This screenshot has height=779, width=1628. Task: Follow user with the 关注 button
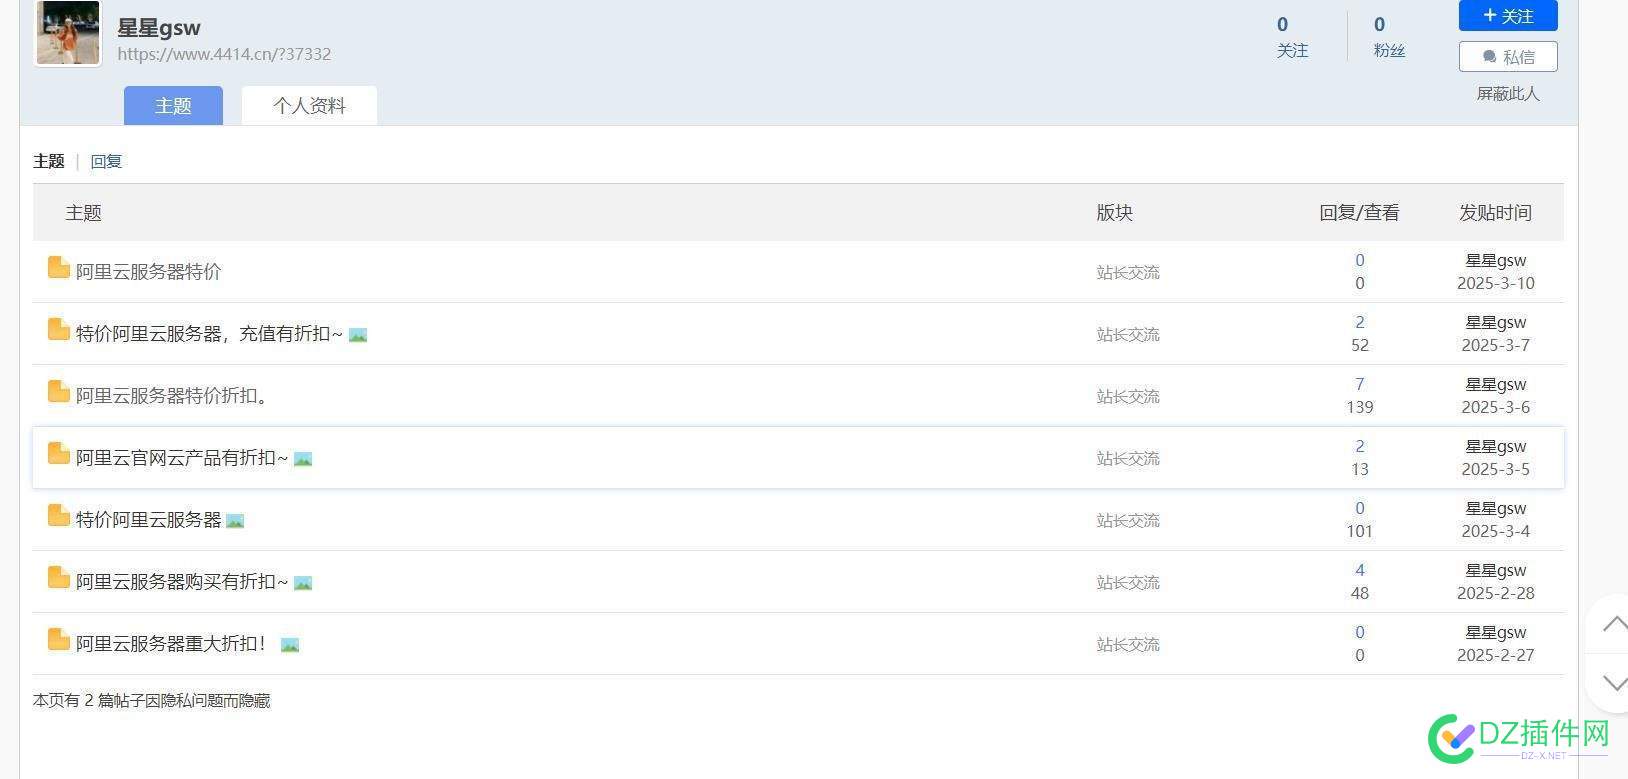[x=1508, y=15]
